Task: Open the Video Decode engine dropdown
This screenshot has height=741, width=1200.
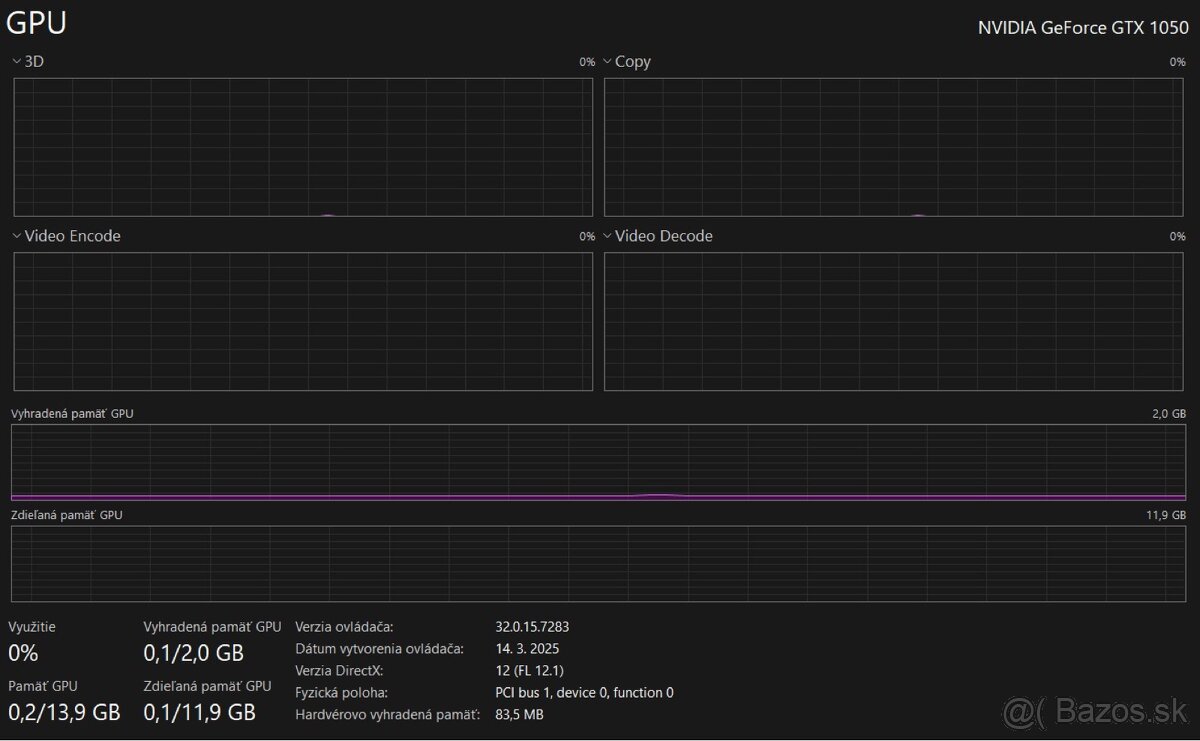Action: pos(607,237)
